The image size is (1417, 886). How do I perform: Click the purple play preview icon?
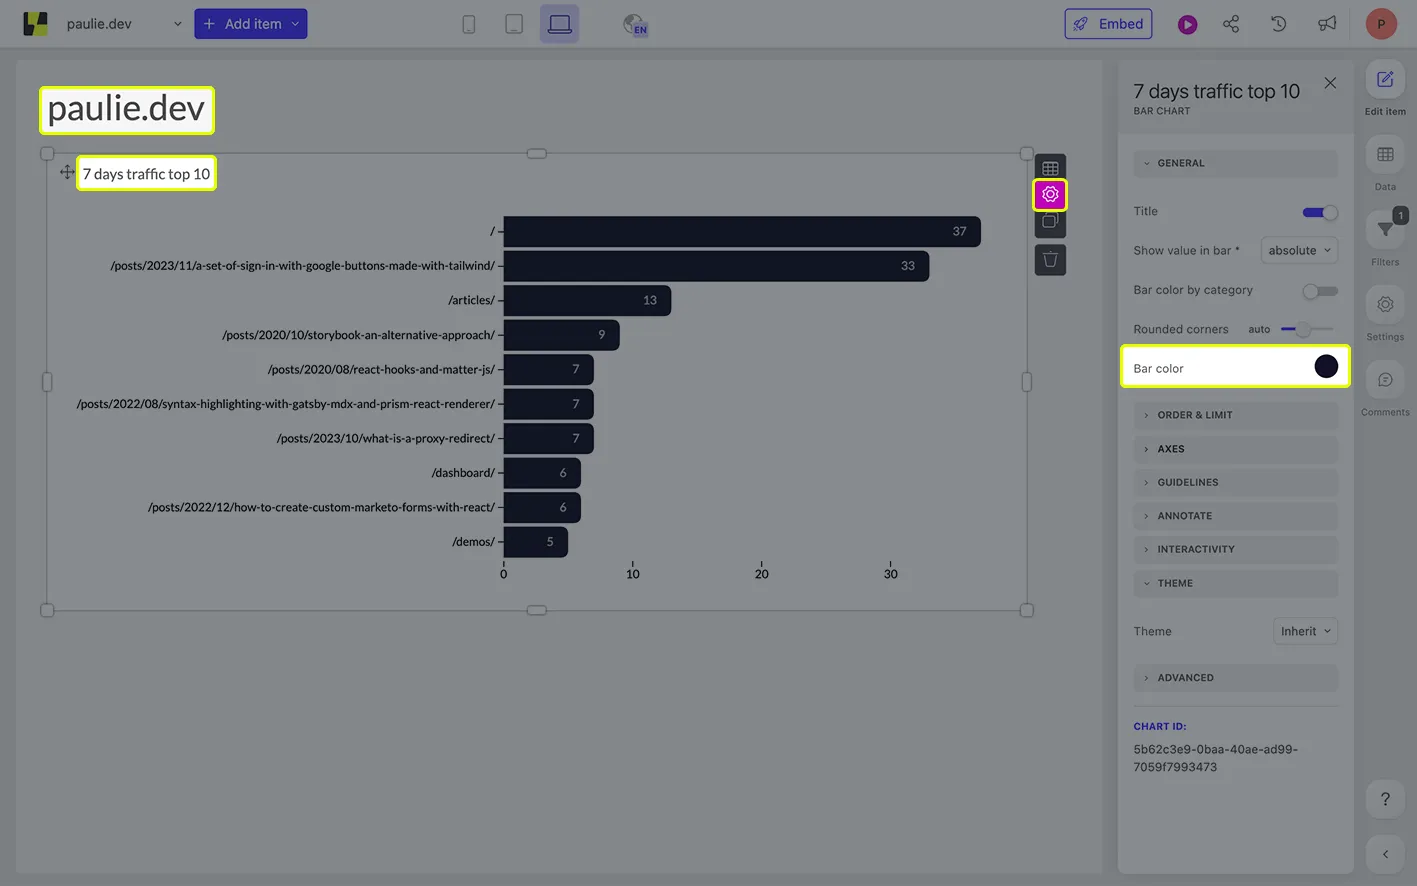[x=1187, y=24]
